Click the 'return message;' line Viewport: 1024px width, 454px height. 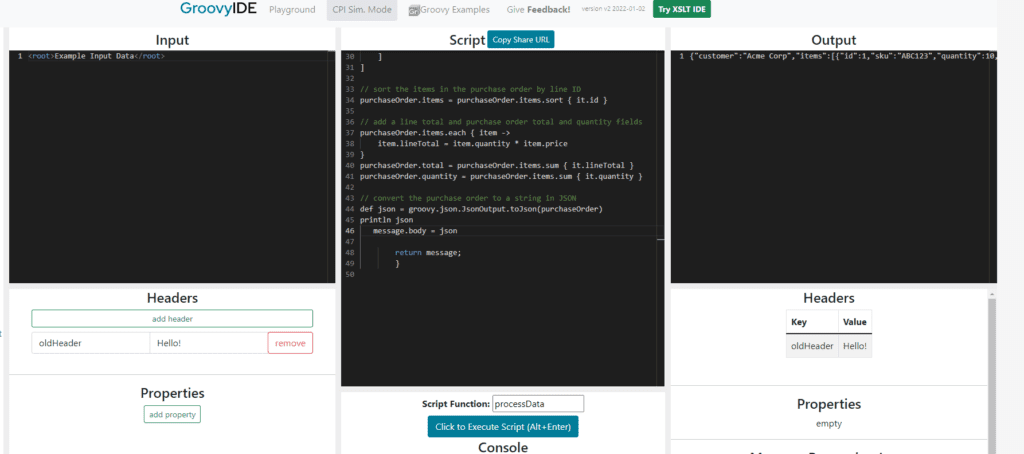coord(428,252)
